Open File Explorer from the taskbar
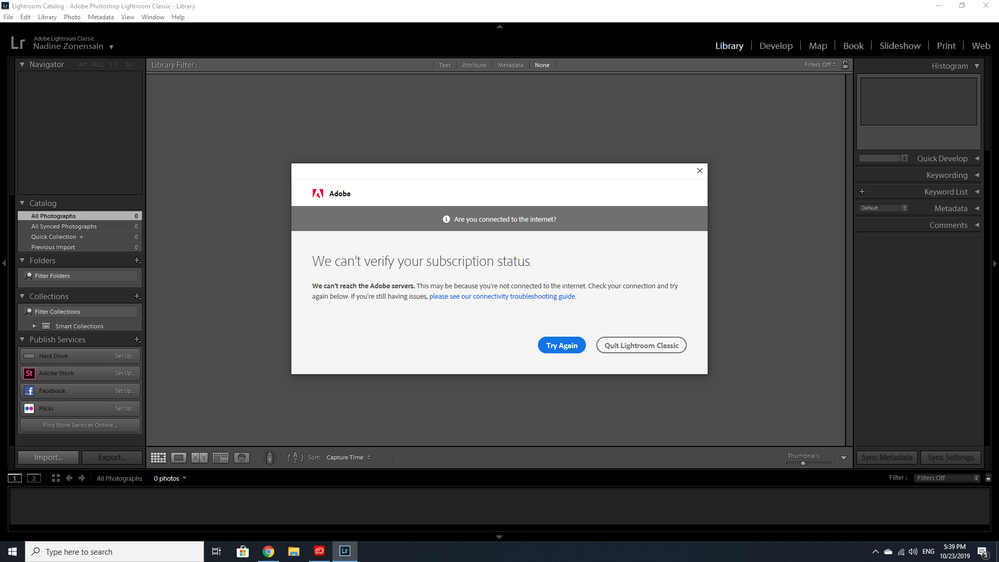The width and height of the screenshot is (999, 562). pos(294,552)
